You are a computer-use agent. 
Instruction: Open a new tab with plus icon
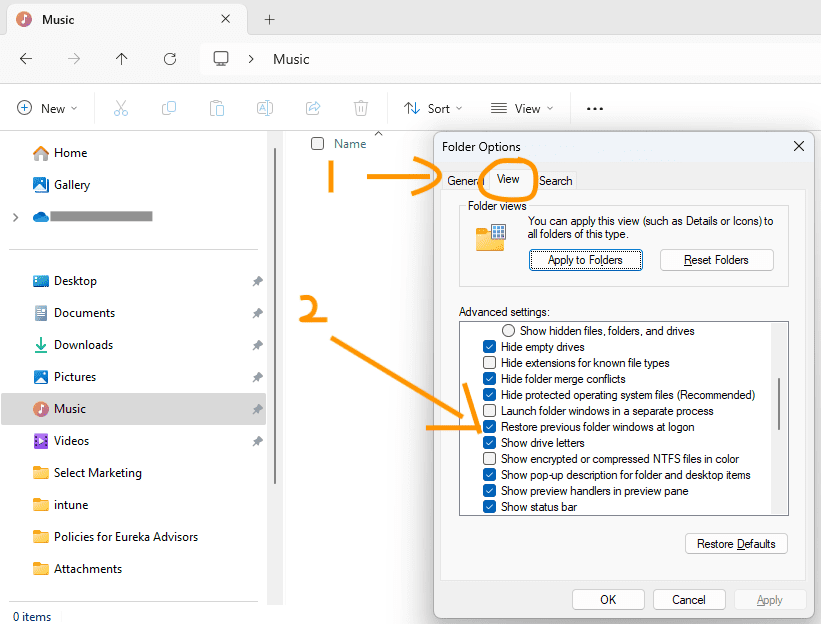click(269, 19)
